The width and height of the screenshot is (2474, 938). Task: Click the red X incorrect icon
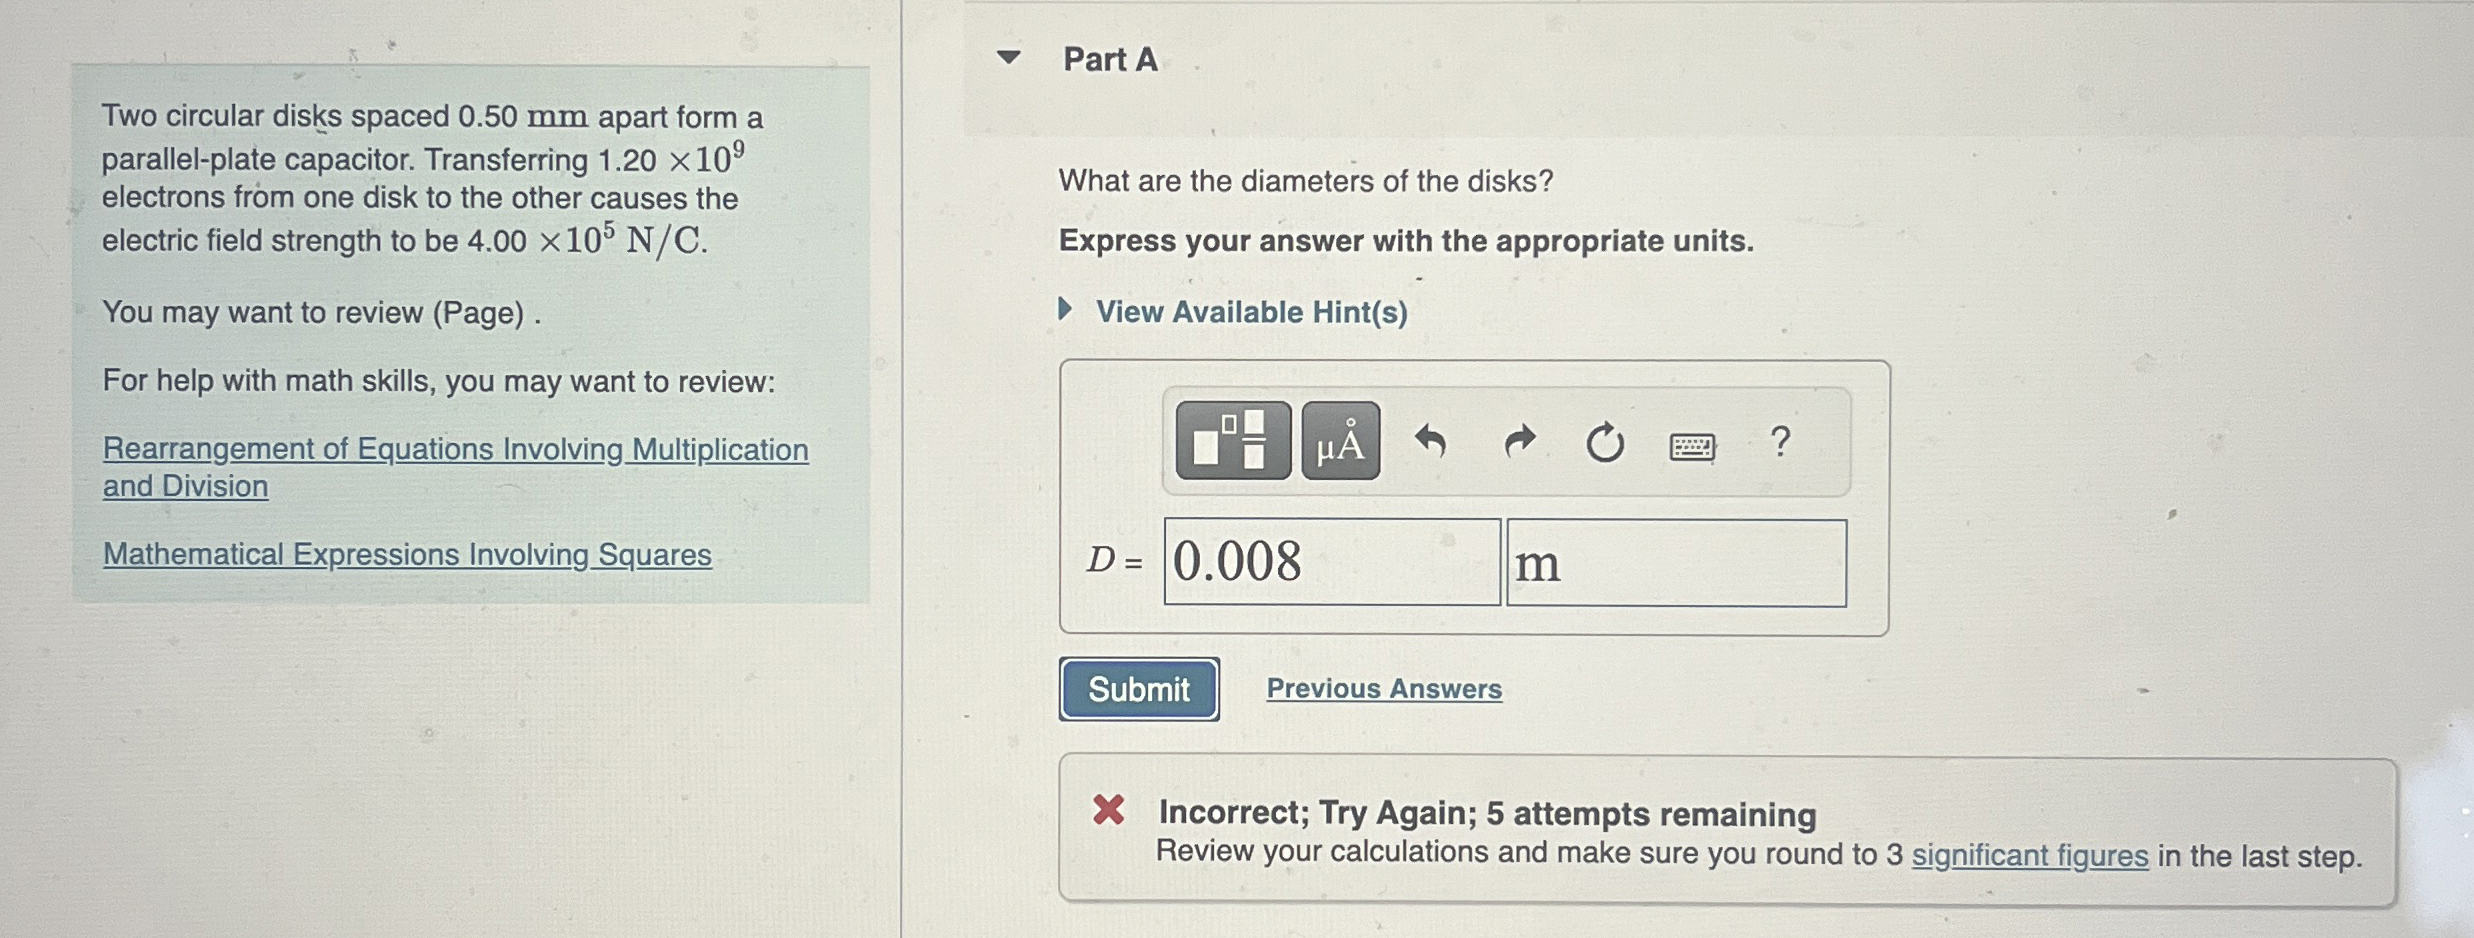coord(1108,809)
